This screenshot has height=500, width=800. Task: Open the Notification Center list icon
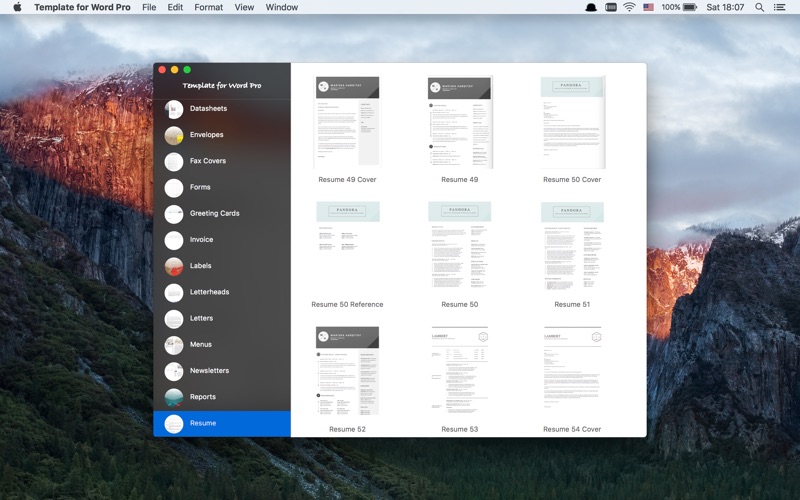pos(780,7)
